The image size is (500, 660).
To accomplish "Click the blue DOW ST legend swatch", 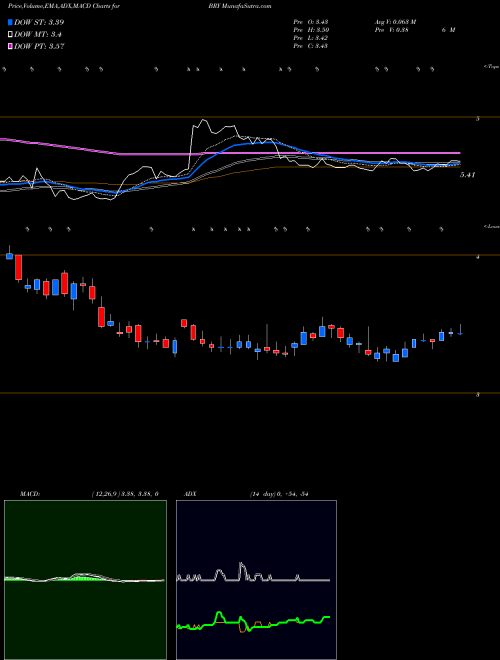I will pyautogui.click(x=10, y=22).
